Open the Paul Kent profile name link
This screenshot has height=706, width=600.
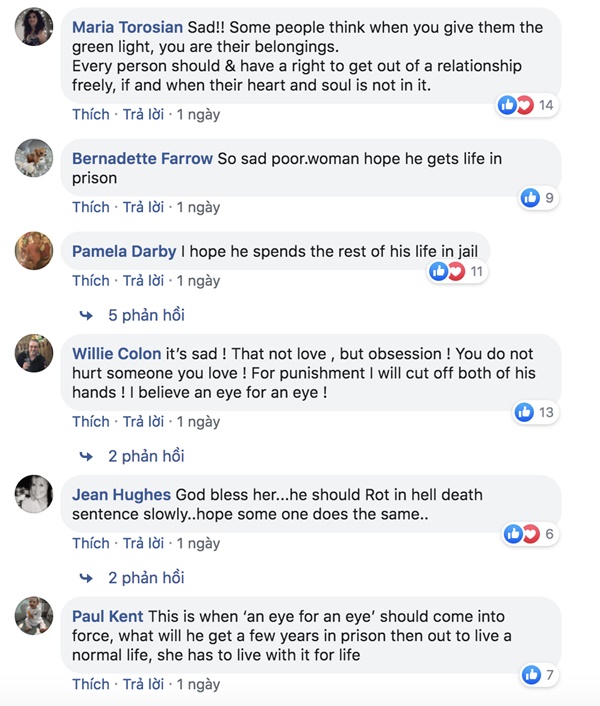click(x=108, y=616)
